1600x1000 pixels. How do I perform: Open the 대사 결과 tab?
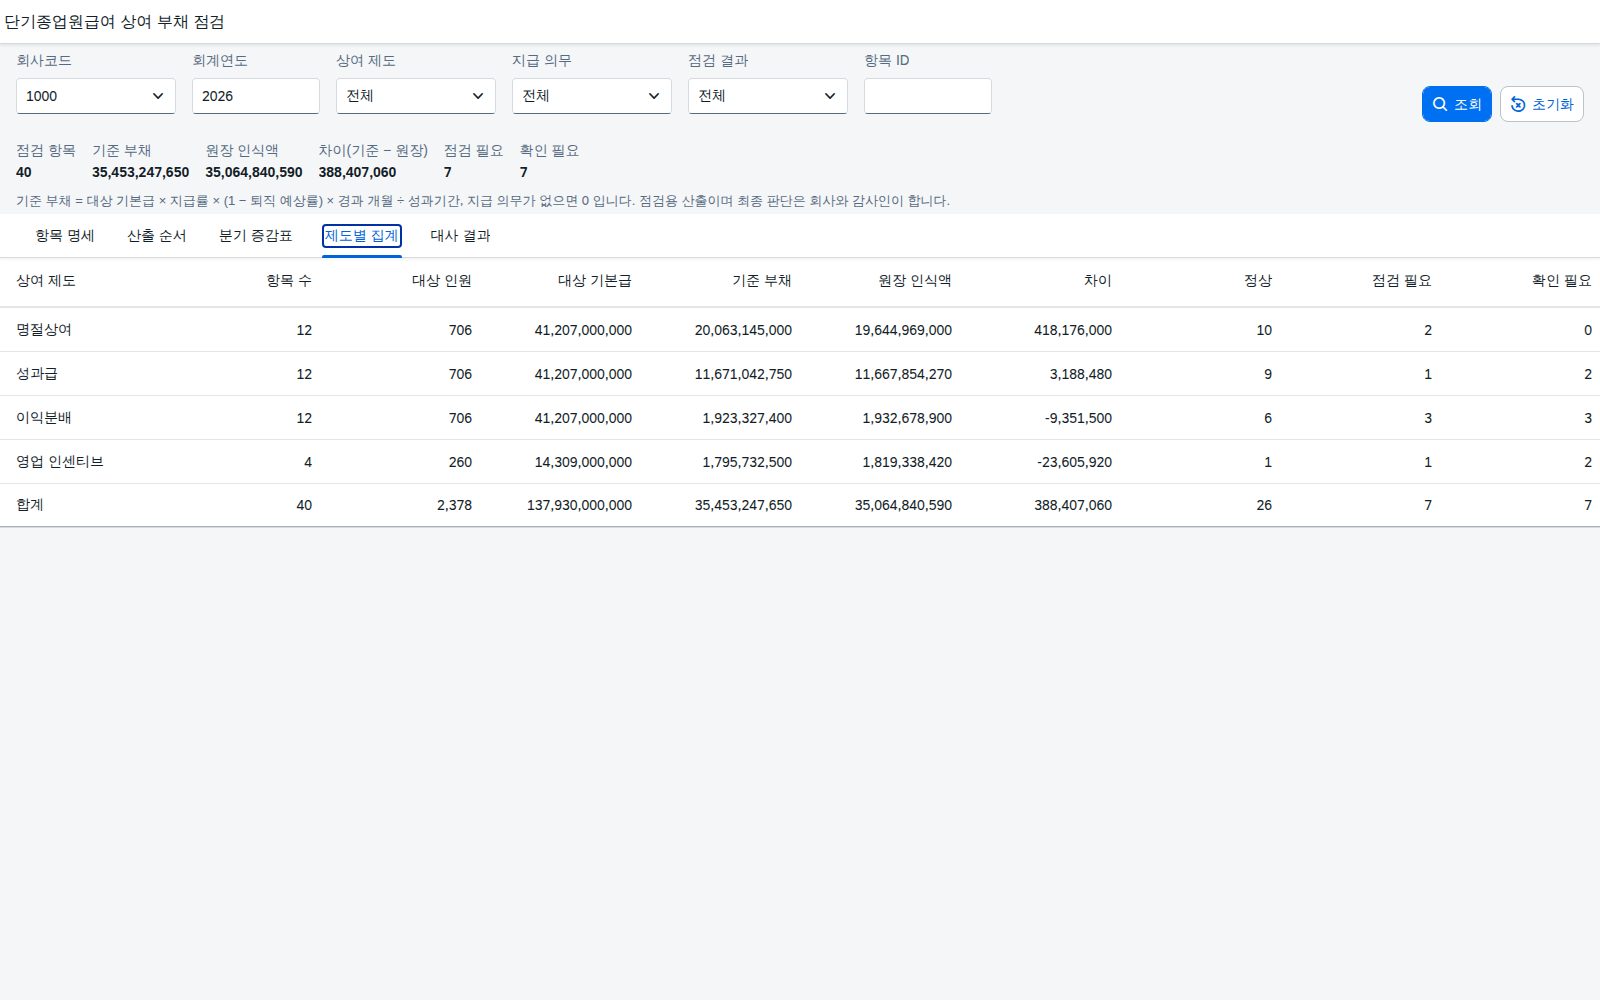[461, 236]
